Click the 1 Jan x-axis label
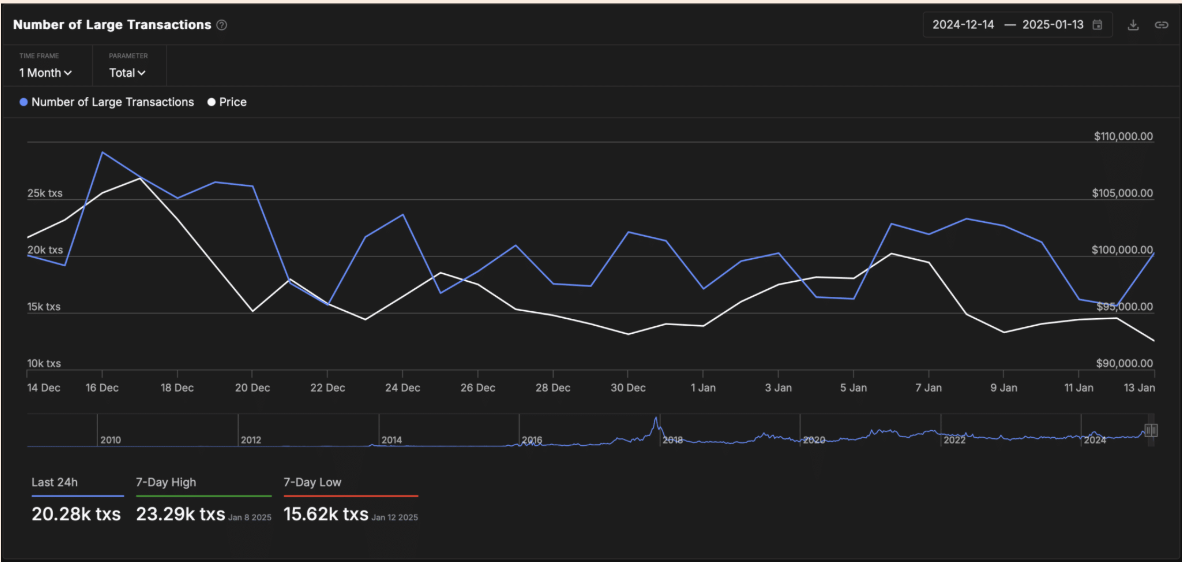 tap(703, 388)
